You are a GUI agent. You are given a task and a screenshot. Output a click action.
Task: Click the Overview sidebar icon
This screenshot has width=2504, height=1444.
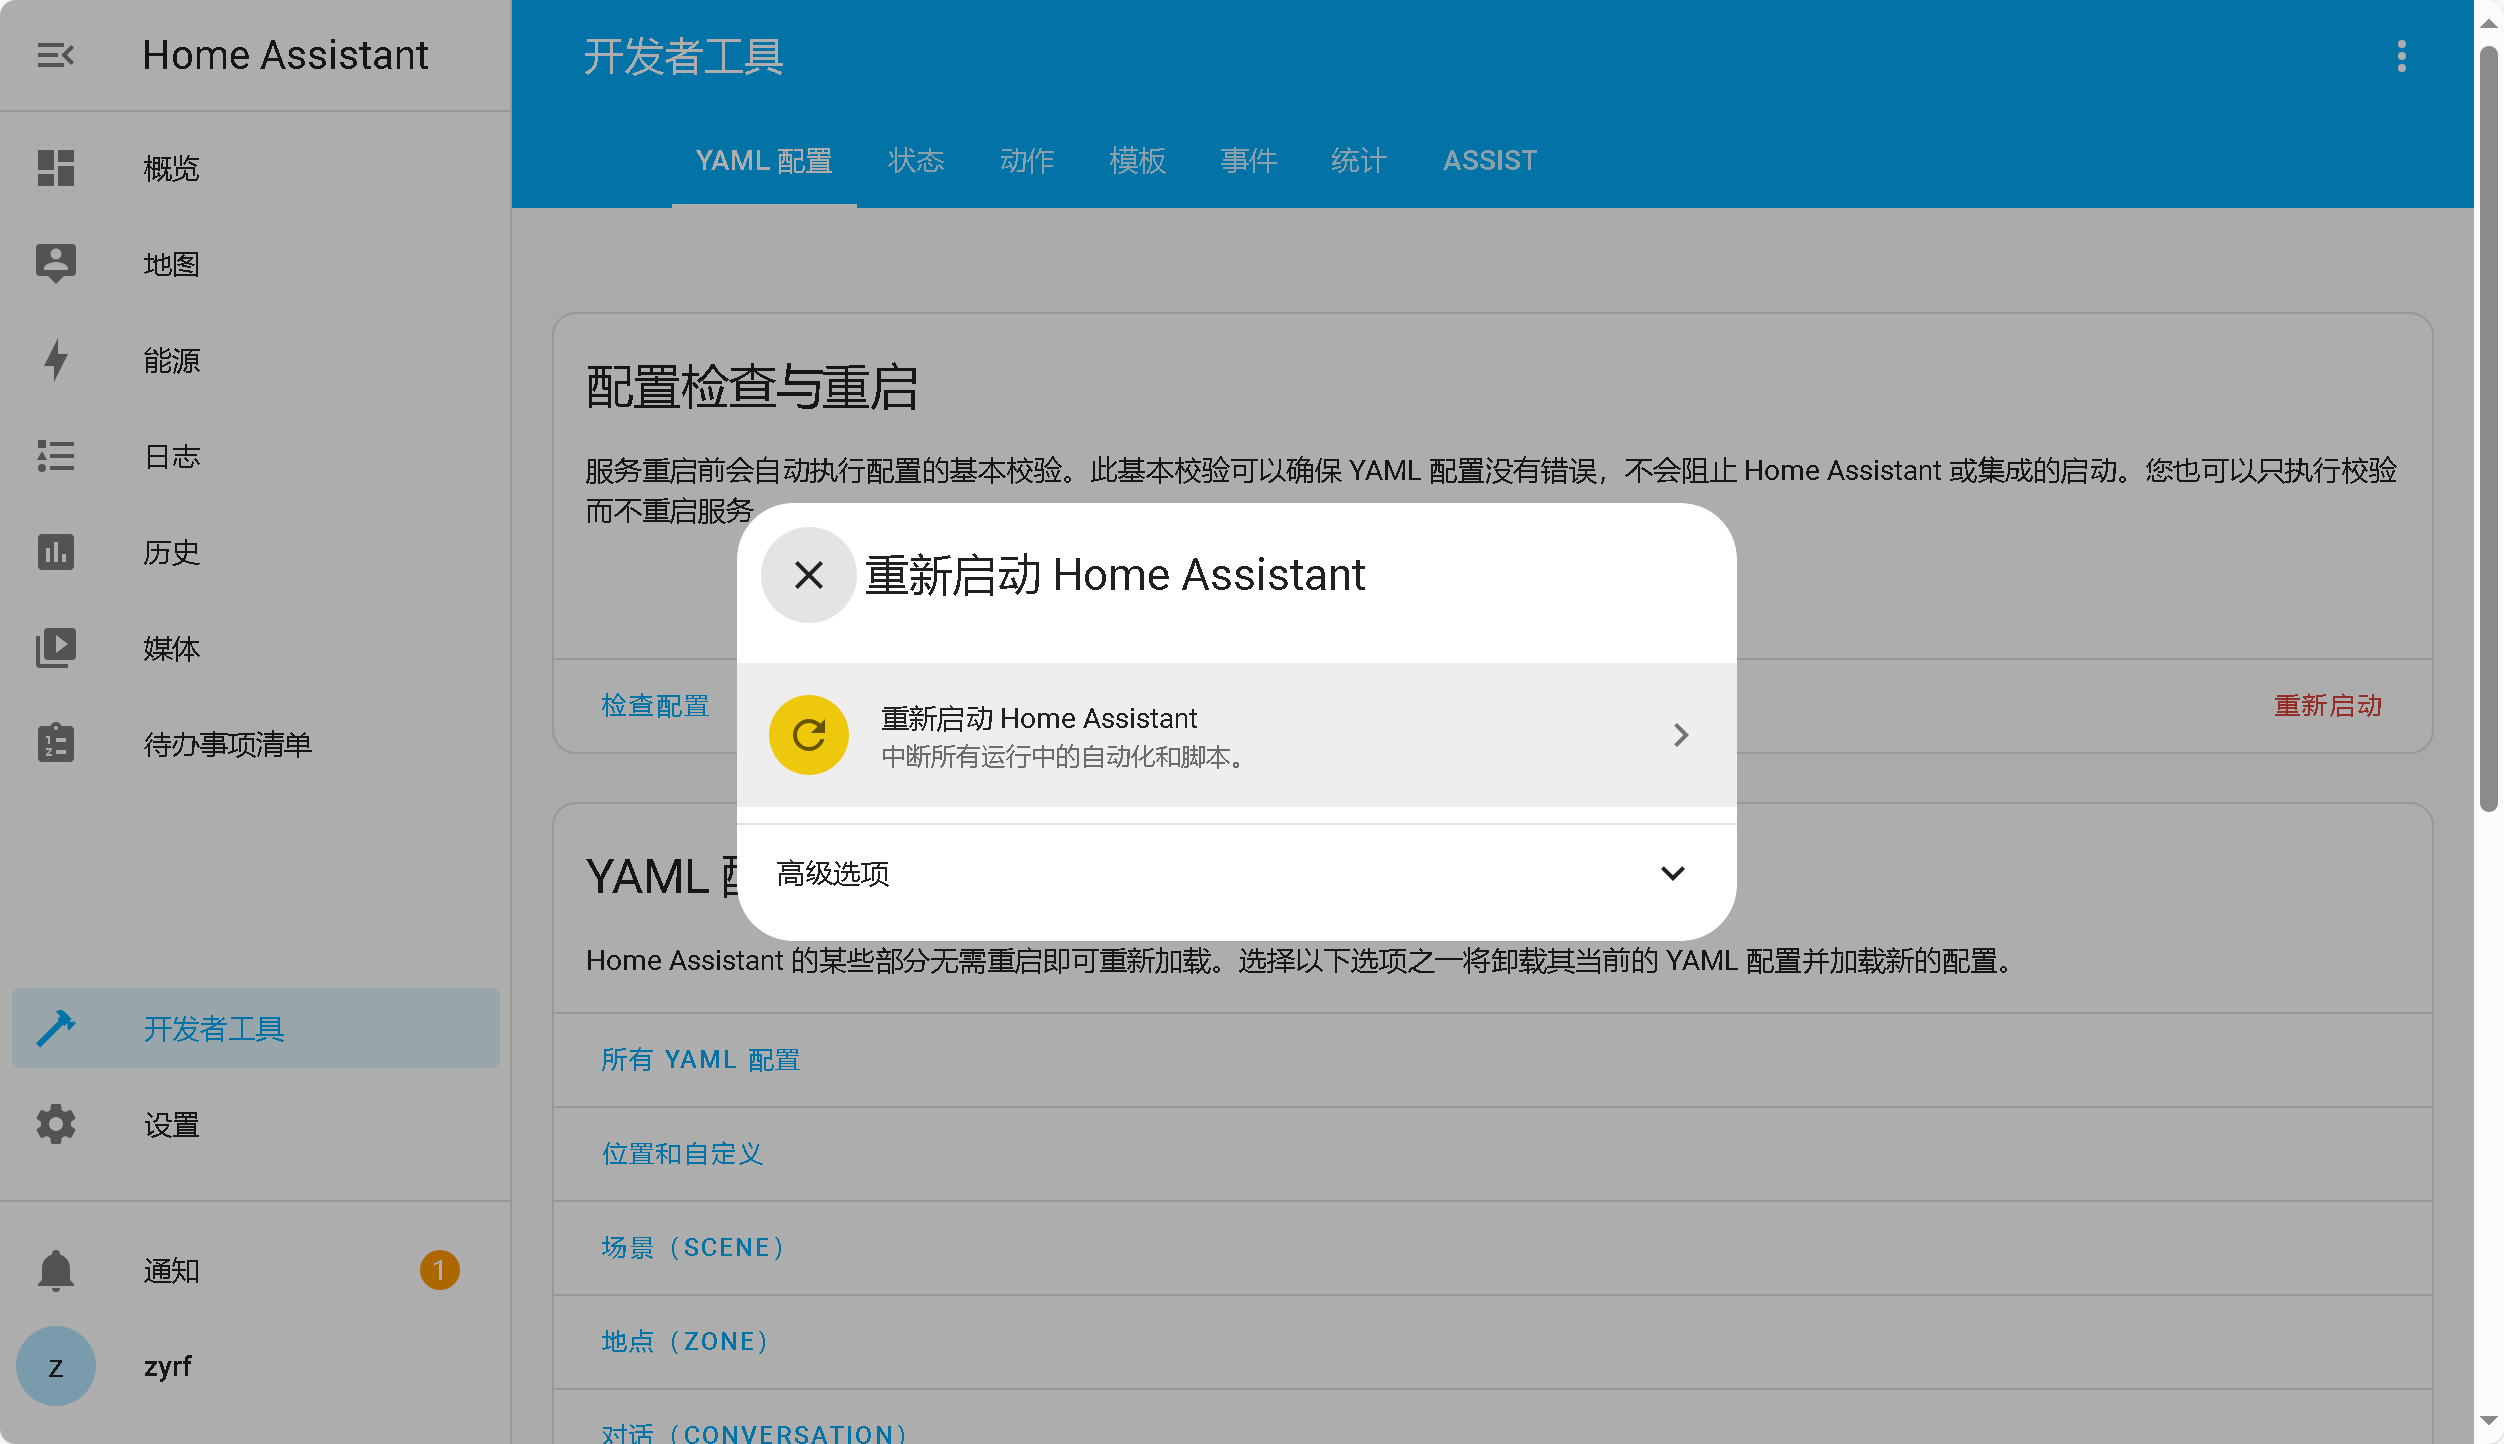point(55,167)
